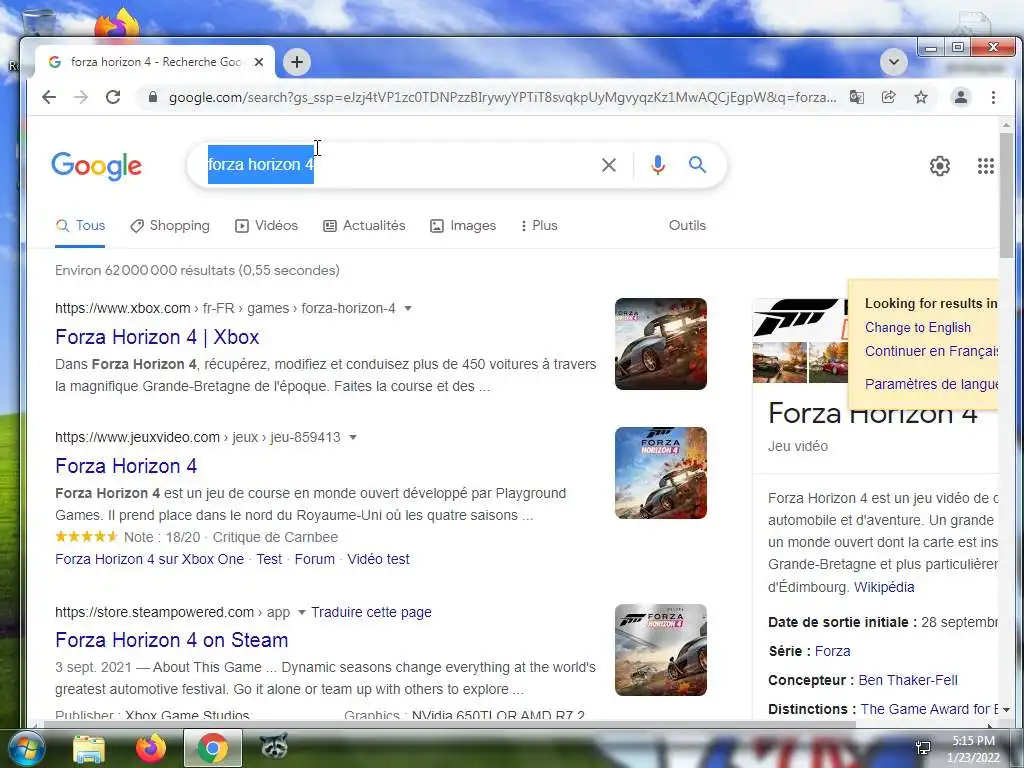
Task: Click the Steam result thumbnail image
Action: coord(661,650)
